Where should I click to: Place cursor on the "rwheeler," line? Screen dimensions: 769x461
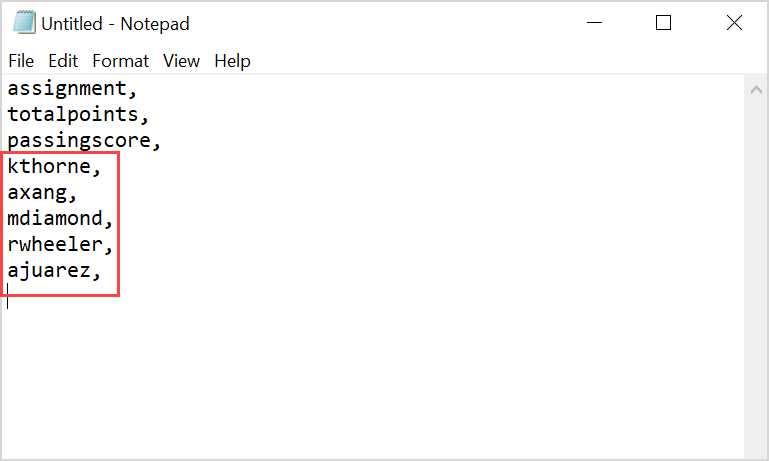pyautogui.click(x=60, y=244)
